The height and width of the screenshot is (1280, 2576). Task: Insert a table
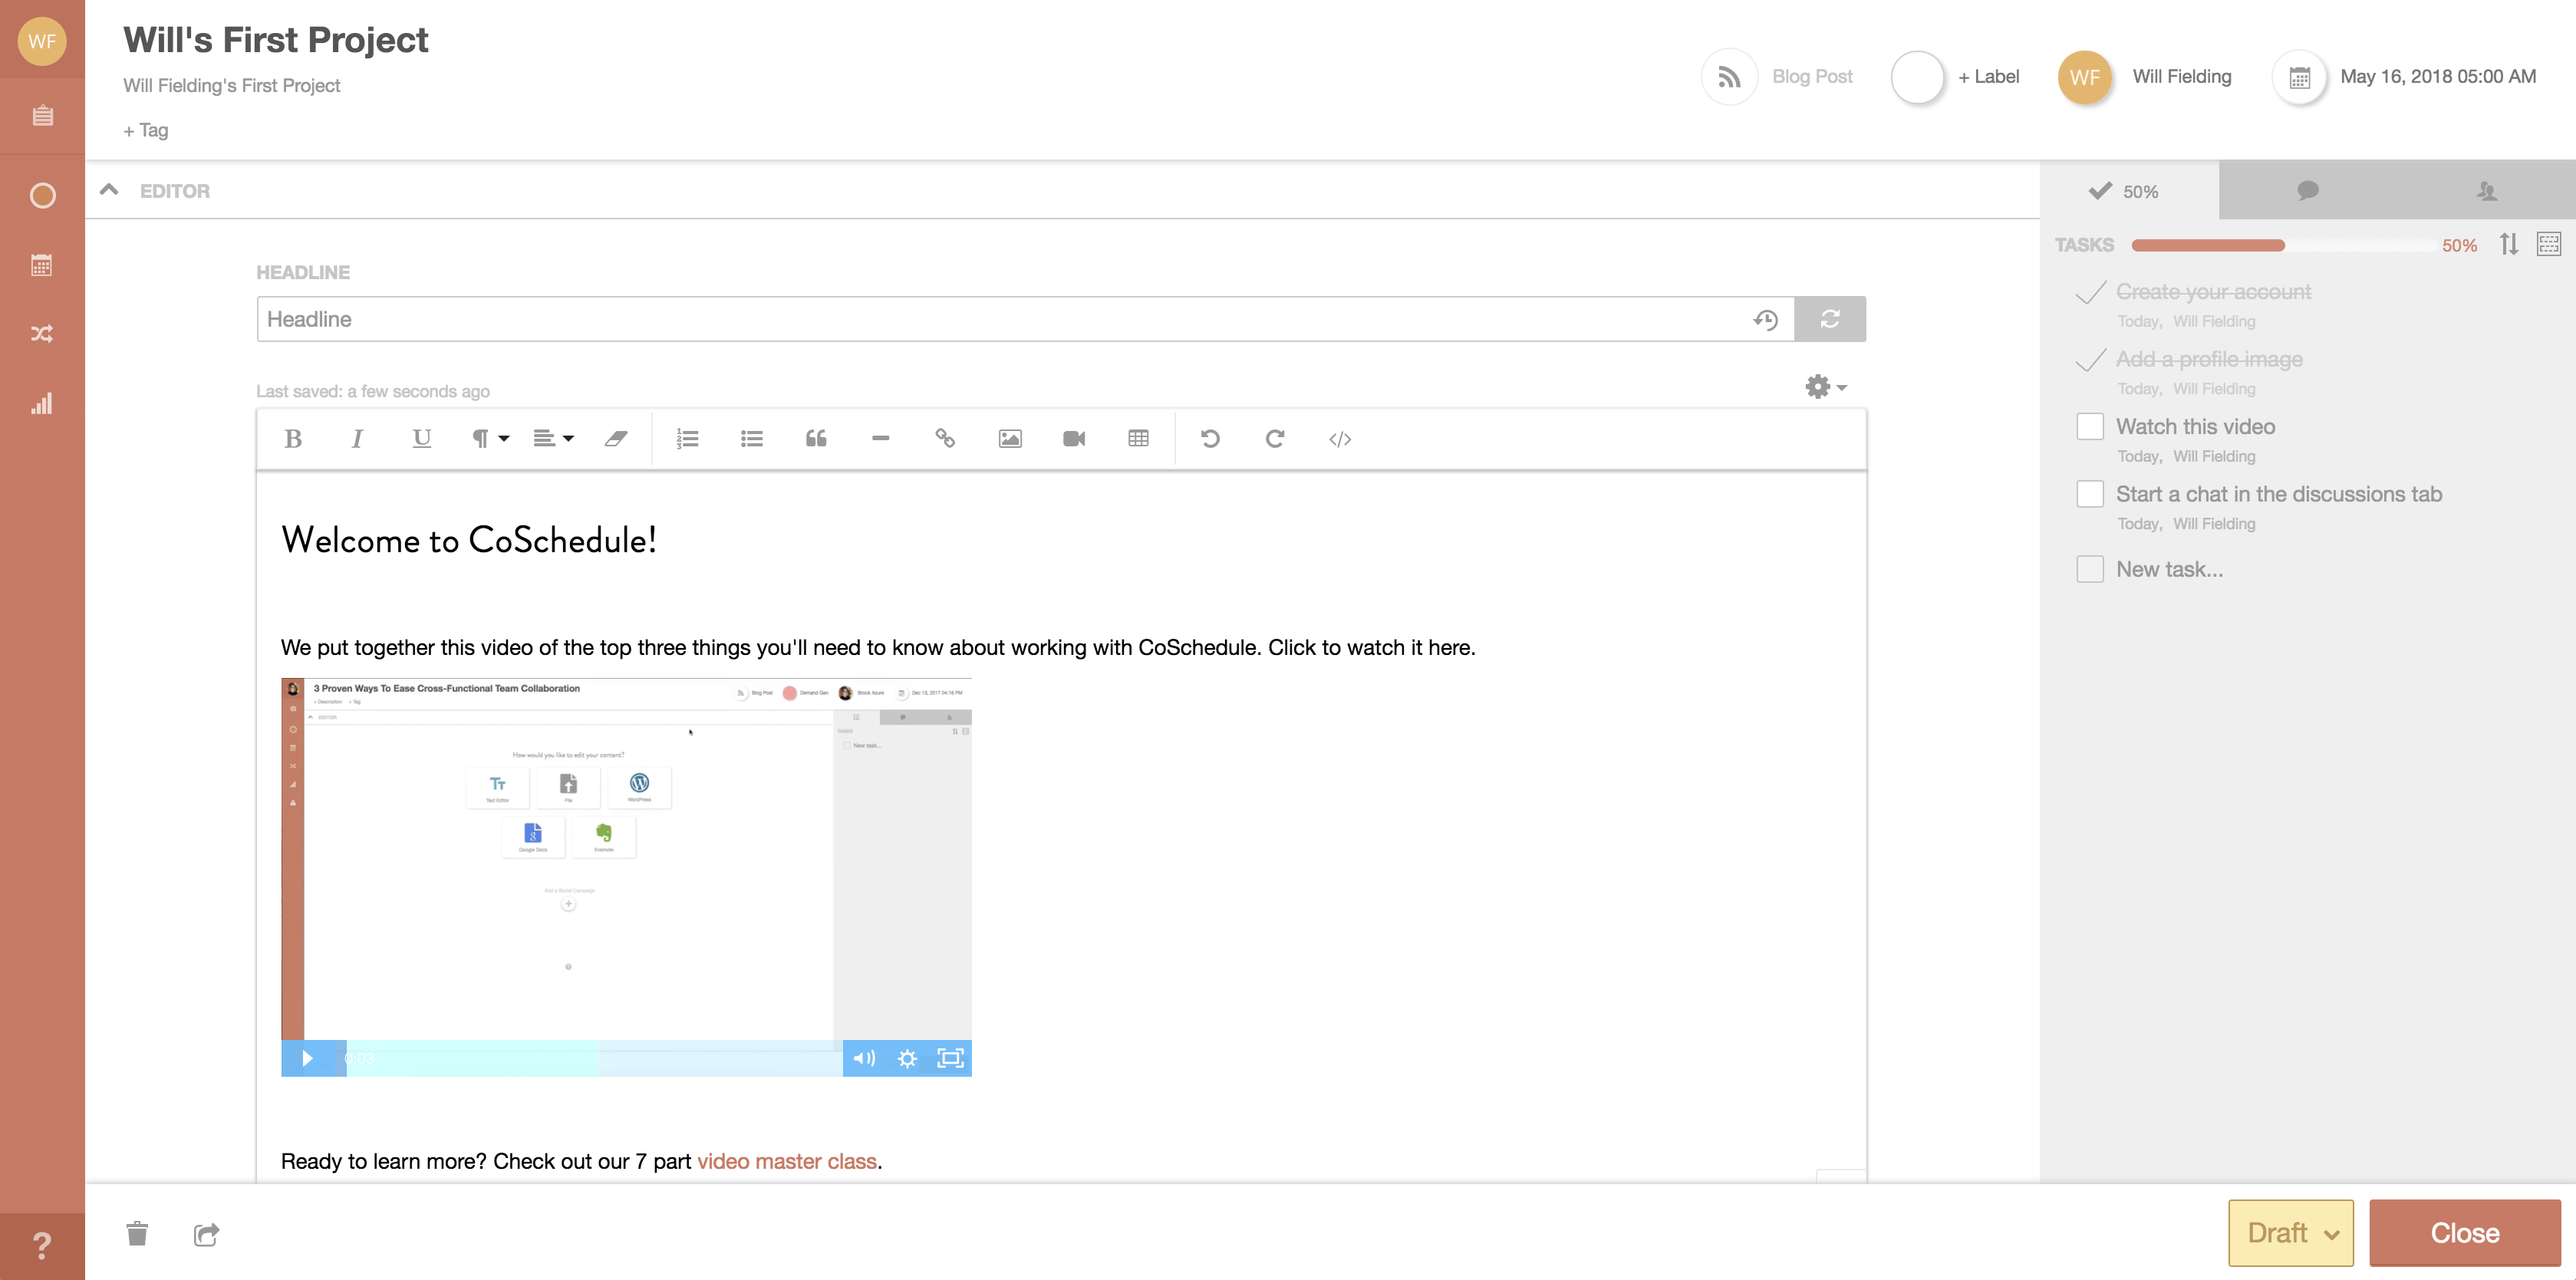(1138, 439)
